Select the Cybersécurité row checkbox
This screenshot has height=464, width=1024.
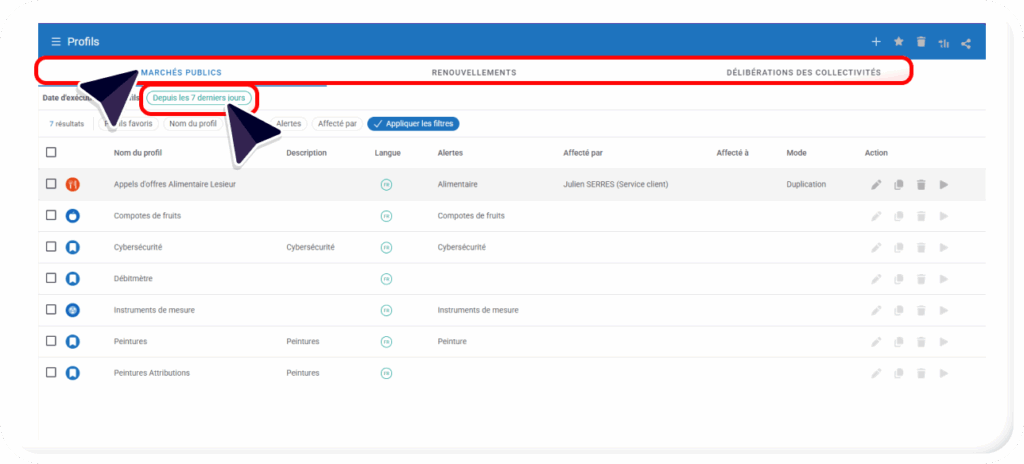coord(51,246)
